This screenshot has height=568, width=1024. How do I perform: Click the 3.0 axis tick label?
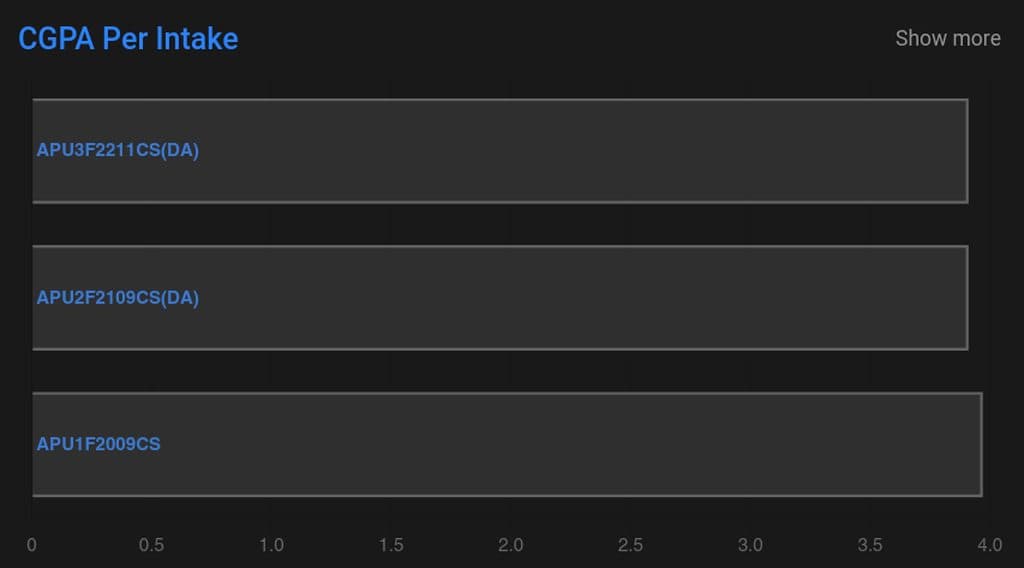750,545
